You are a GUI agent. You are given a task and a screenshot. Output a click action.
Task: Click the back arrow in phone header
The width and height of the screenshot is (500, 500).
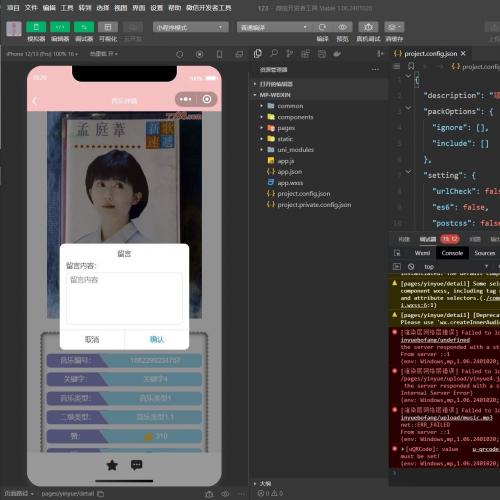coord(35,100)
